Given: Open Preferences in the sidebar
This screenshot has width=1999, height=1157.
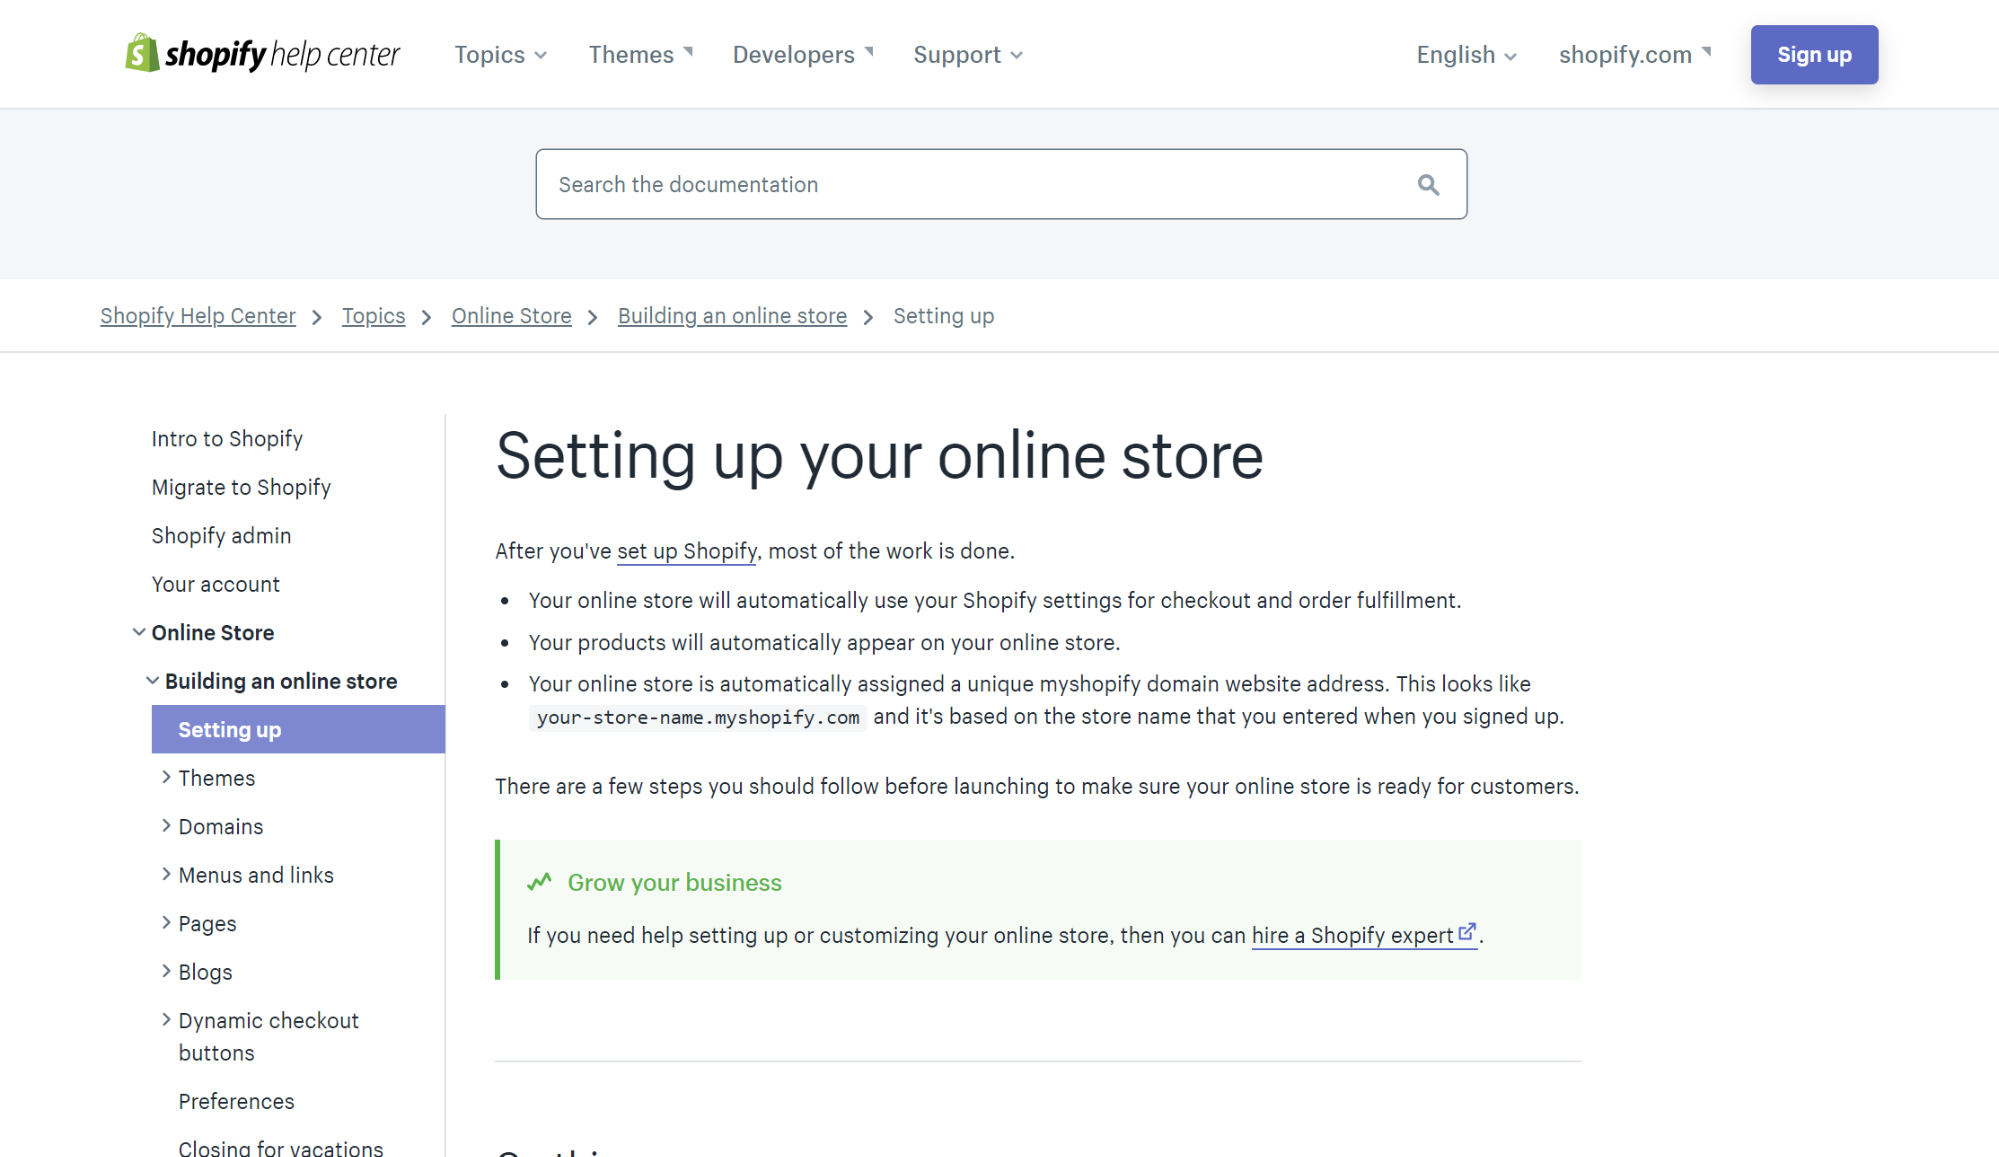Looking at the screenshot, I should pyautogui.click(x=236, y=1101).
